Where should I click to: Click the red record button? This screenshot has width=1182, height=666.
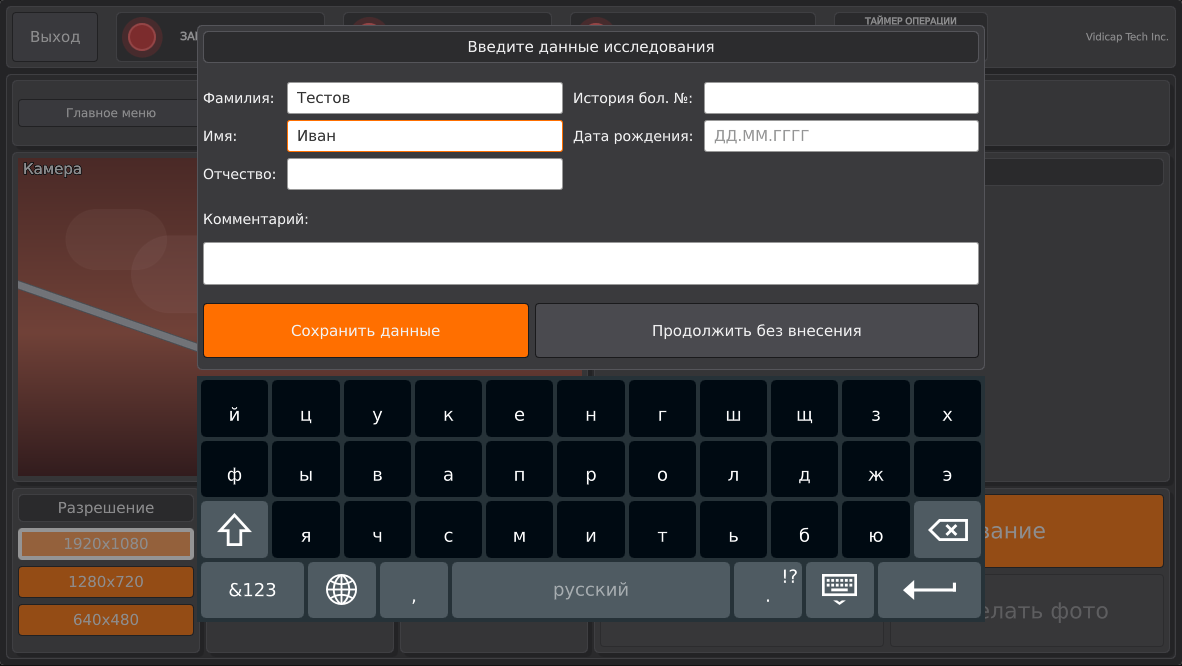click(x=142, y=37)
